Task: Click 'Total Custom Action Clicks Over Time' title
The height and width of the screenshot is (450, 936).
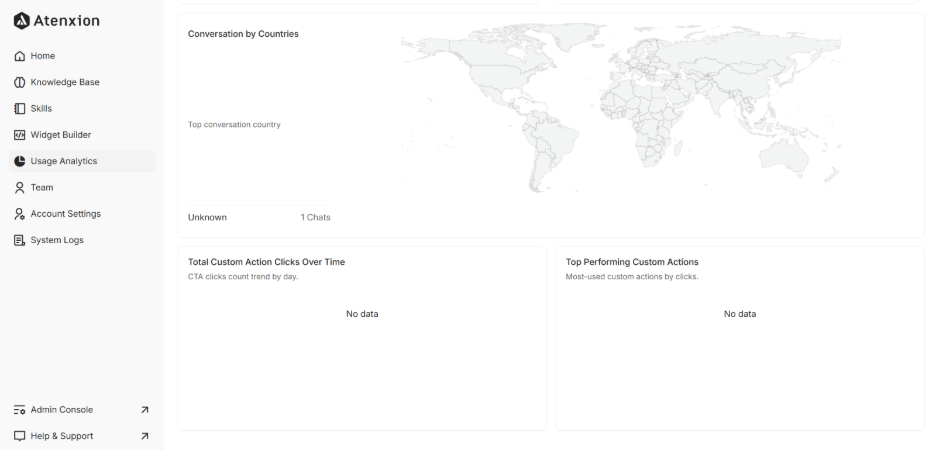Action: (266, 262)
